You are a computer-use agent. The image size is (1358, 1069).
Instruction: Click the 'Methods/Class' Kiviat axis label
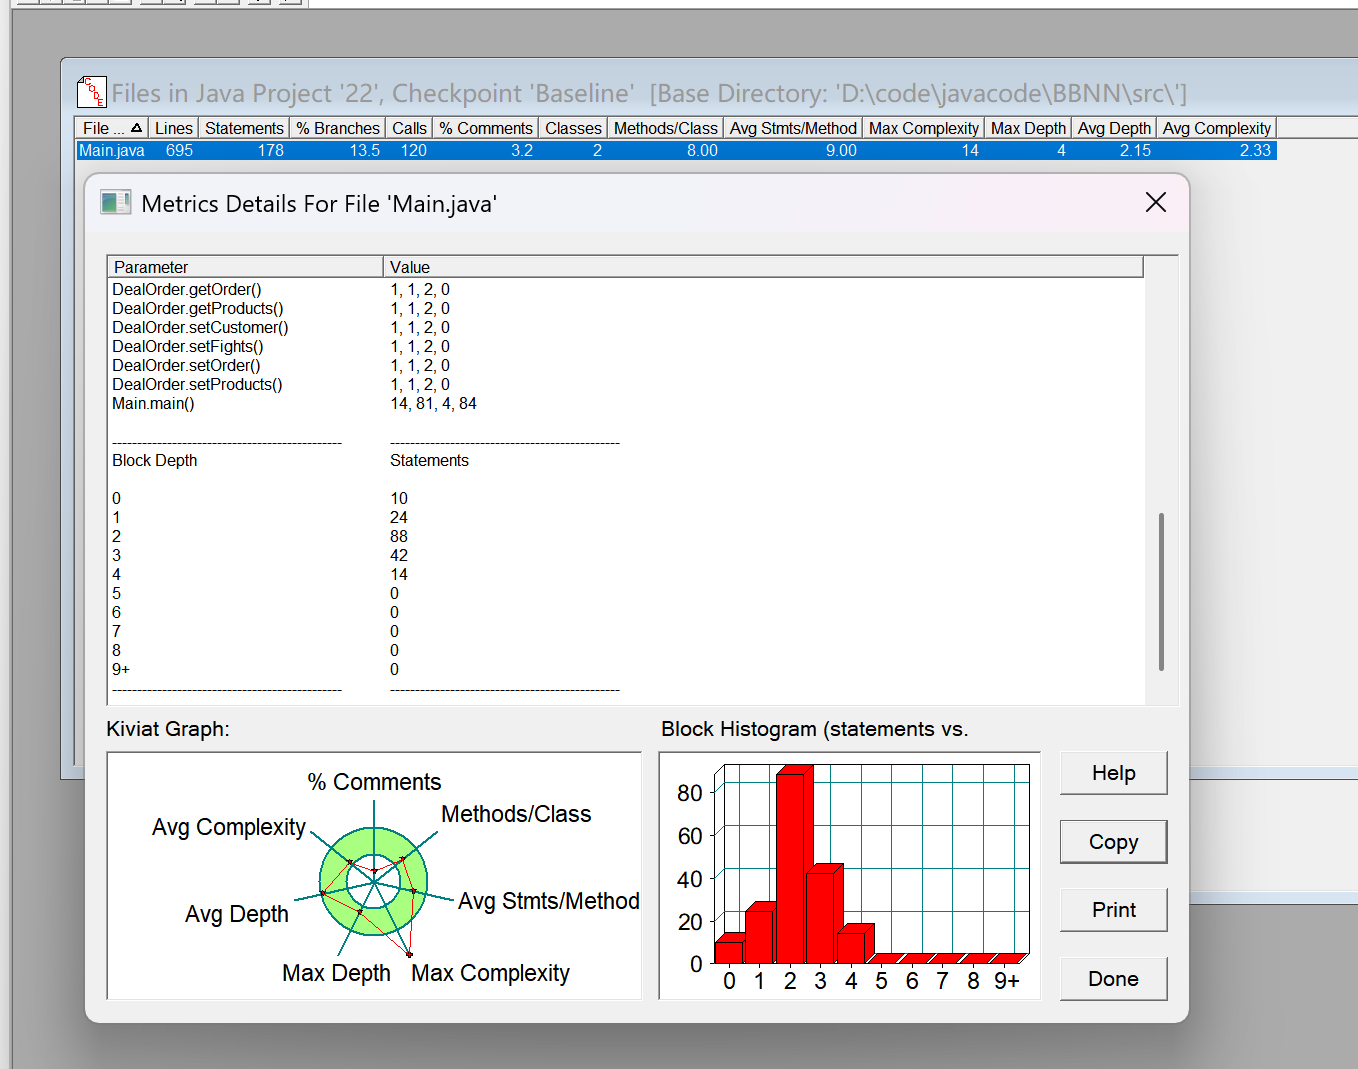pyautogui.click(x=516, y=814)
